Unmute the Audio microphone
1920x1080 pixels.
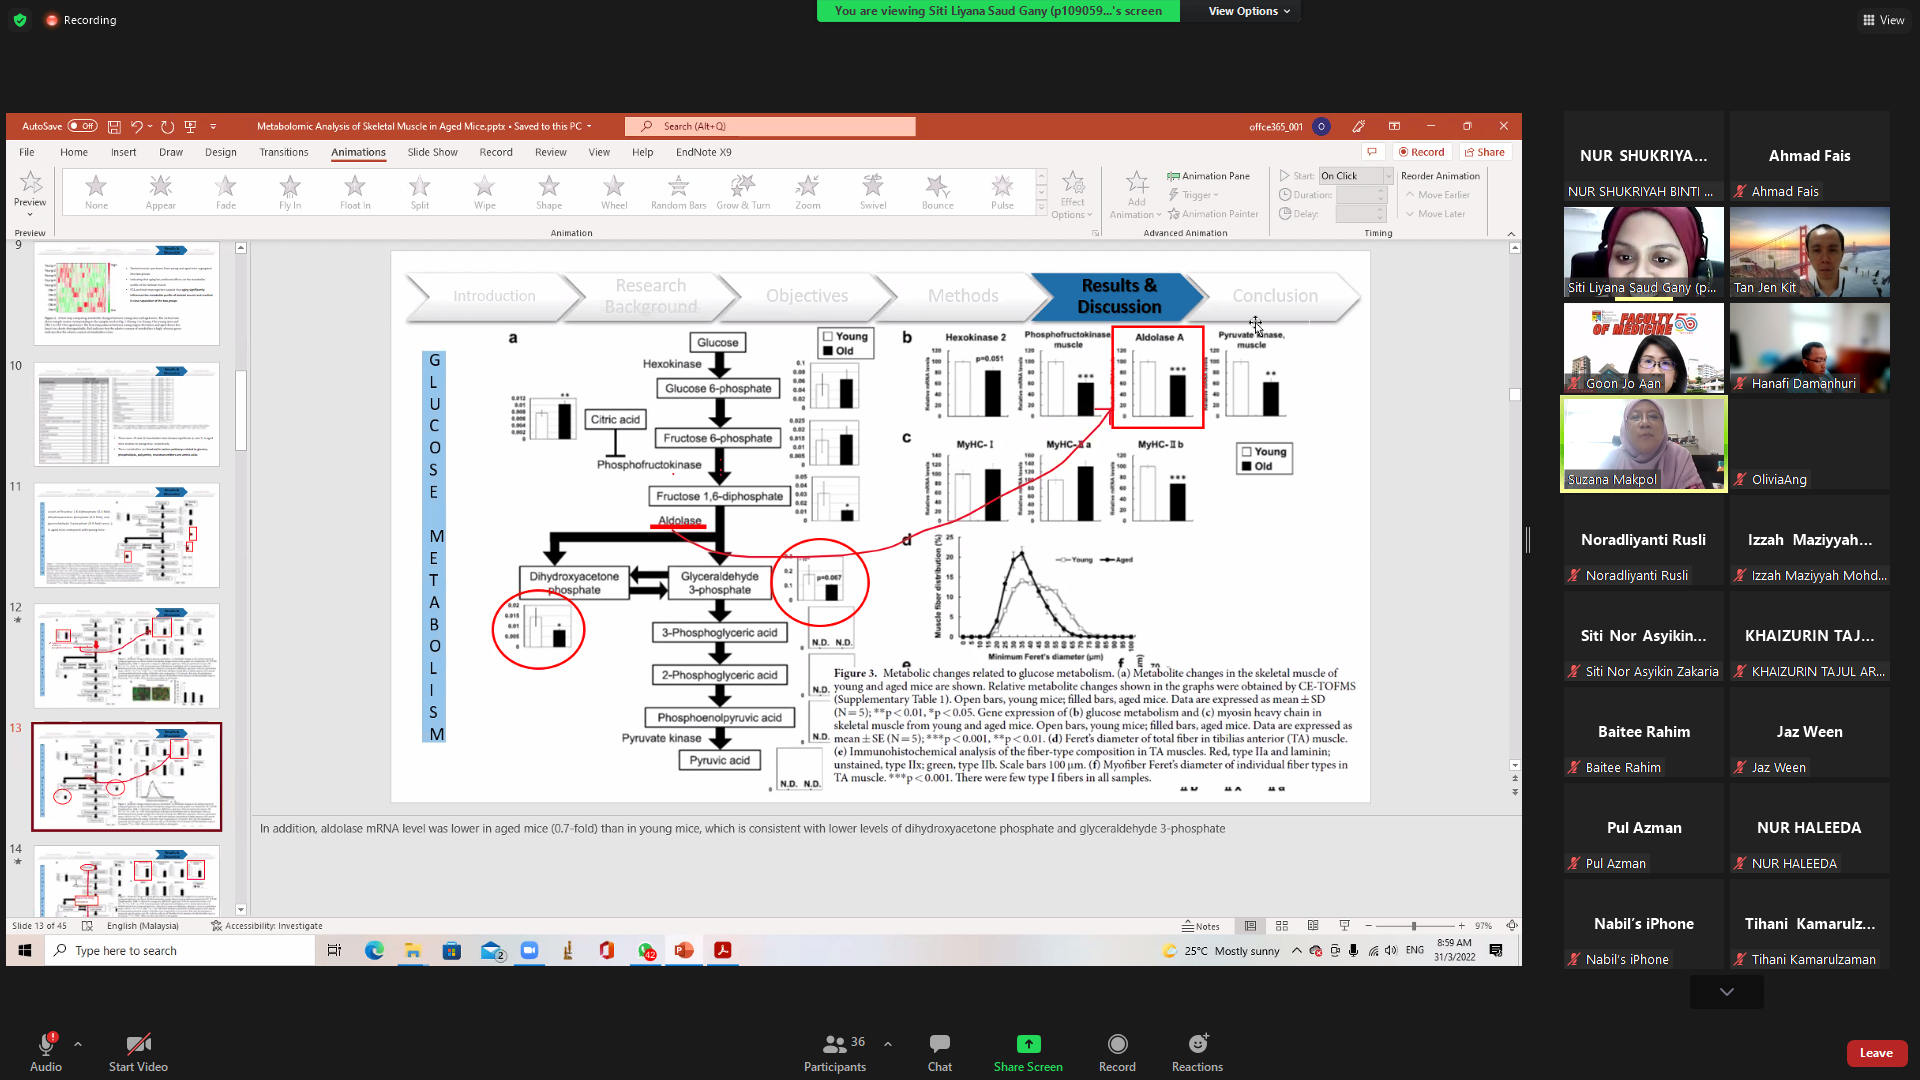point(45,1044)
